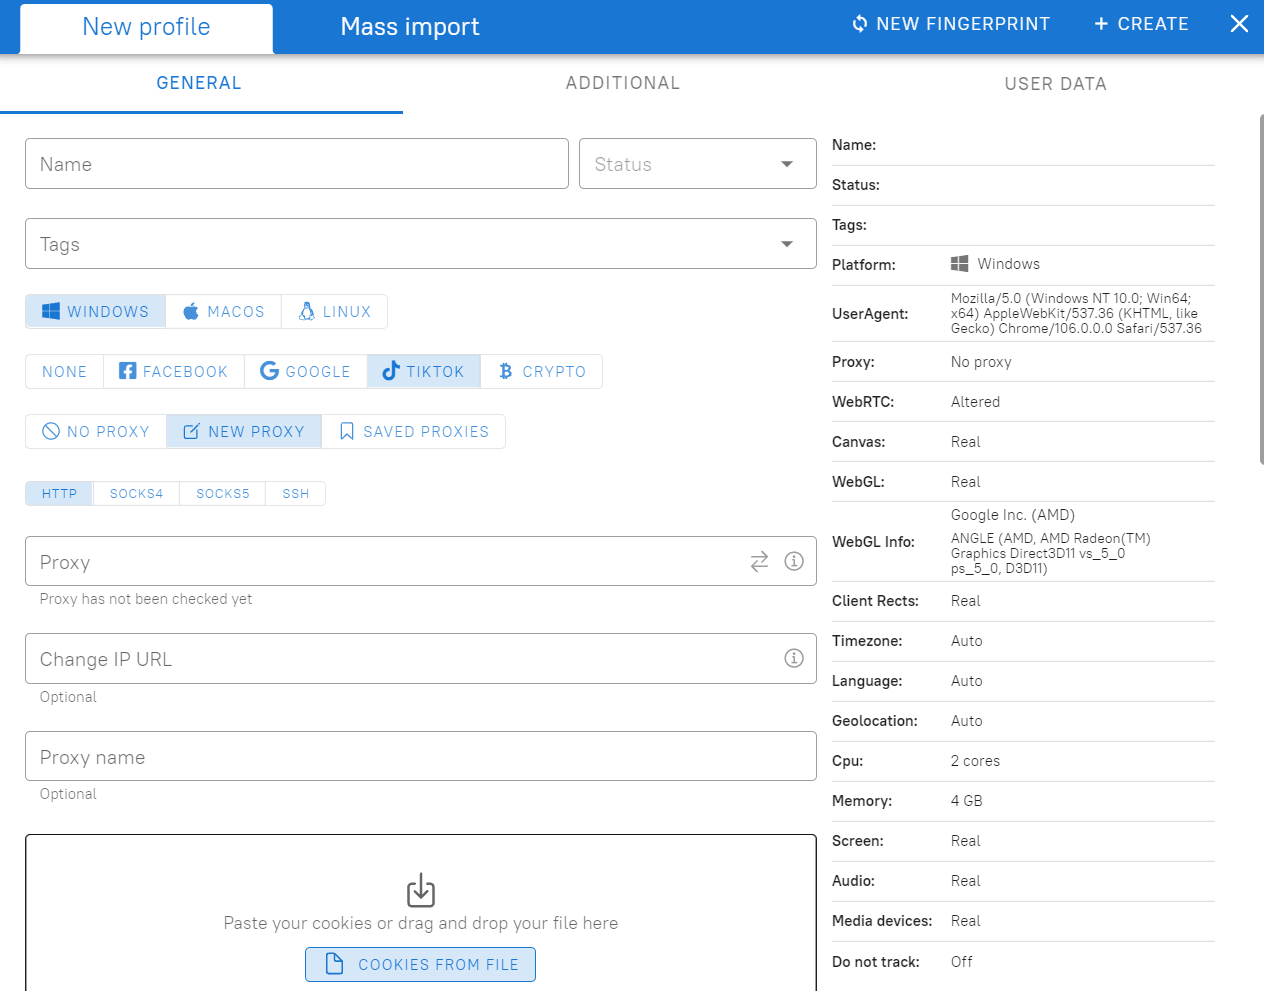
Task: Click the COOKIES FROM FILE button label
Action: pos(438,965)
